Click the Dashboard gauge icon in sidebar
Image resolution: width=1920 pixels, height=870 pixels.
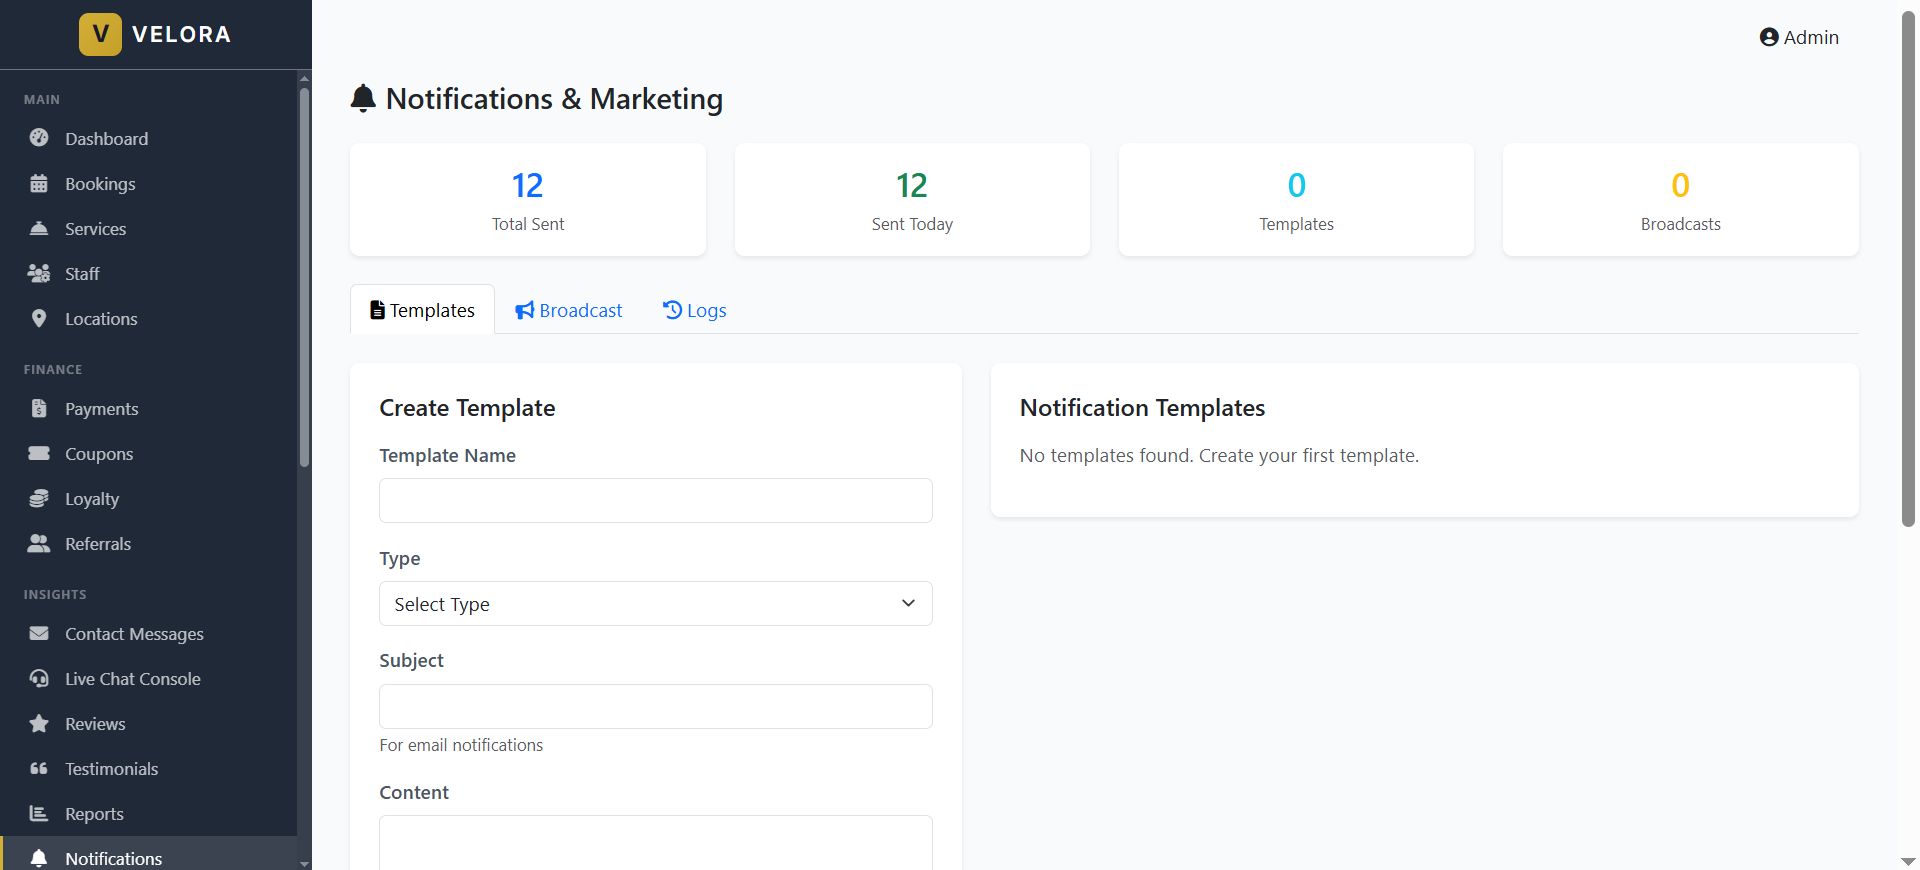tap(39, 138)
